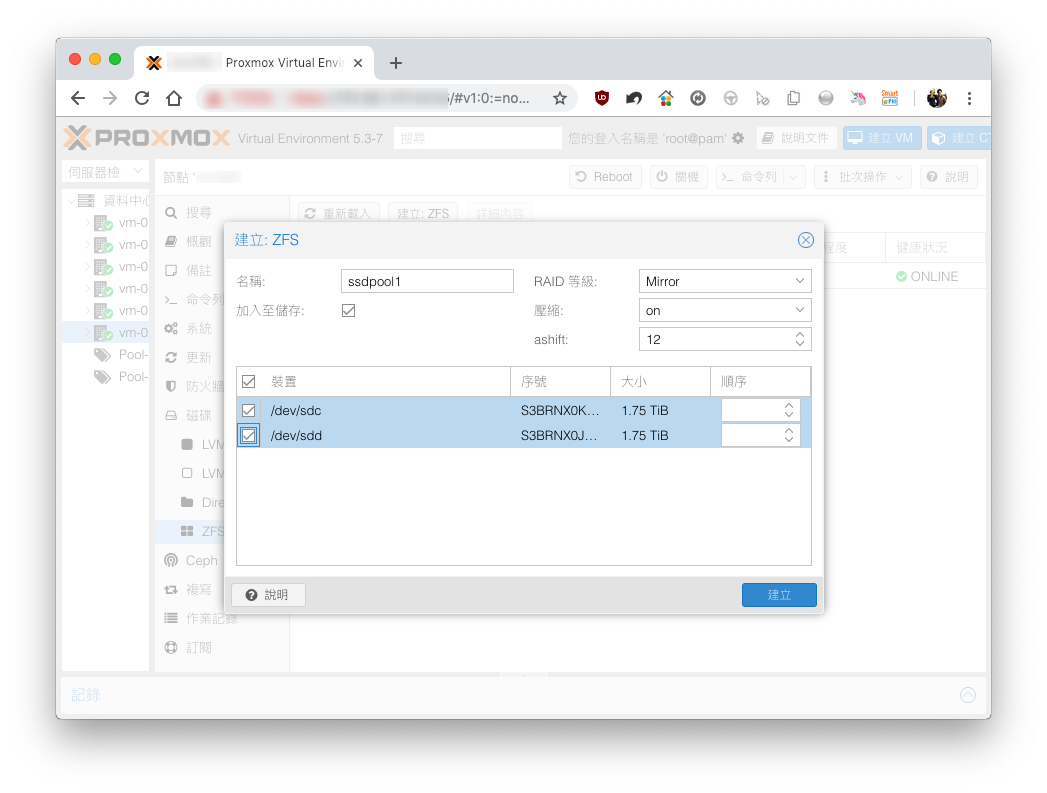
Task: Open the Smart extension icon in toolbar
Action: coord(889,98)
